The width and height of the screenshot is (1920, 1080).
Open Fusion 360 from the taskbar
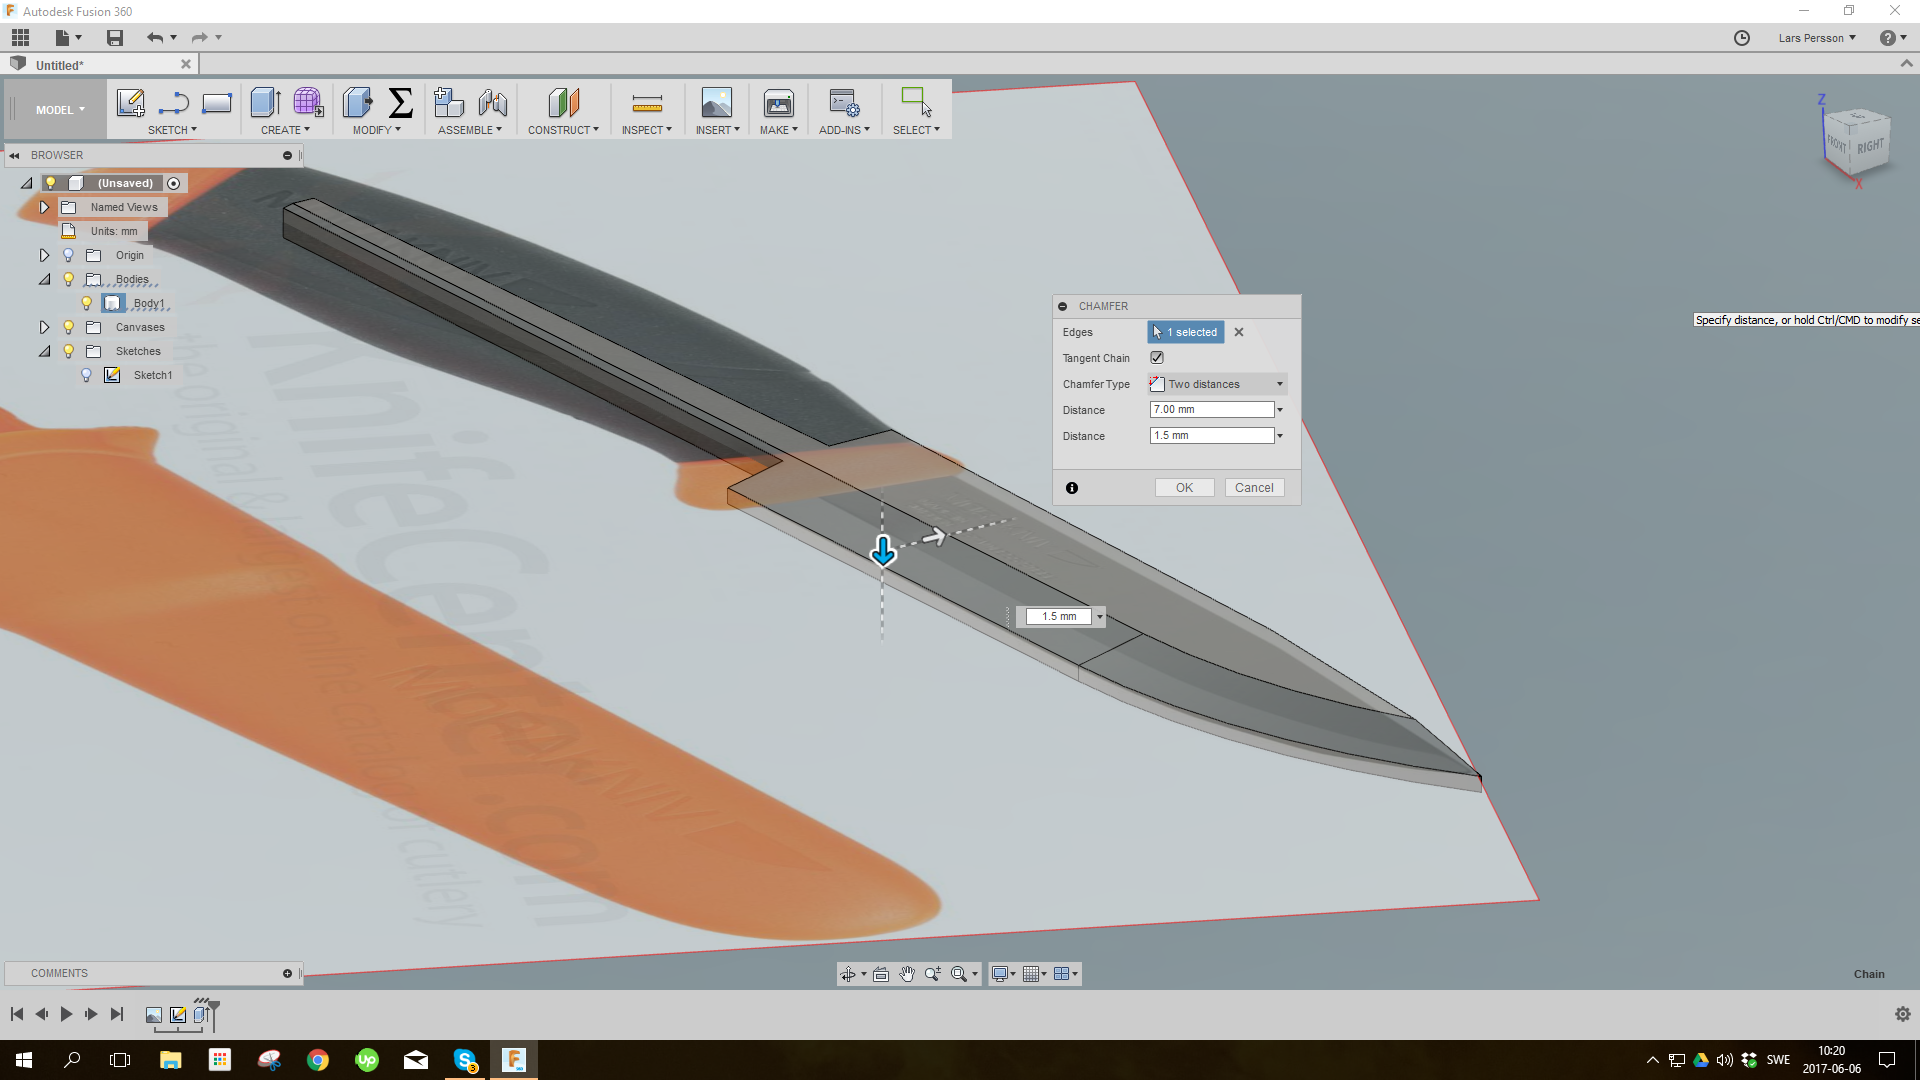coord(514,1059)
